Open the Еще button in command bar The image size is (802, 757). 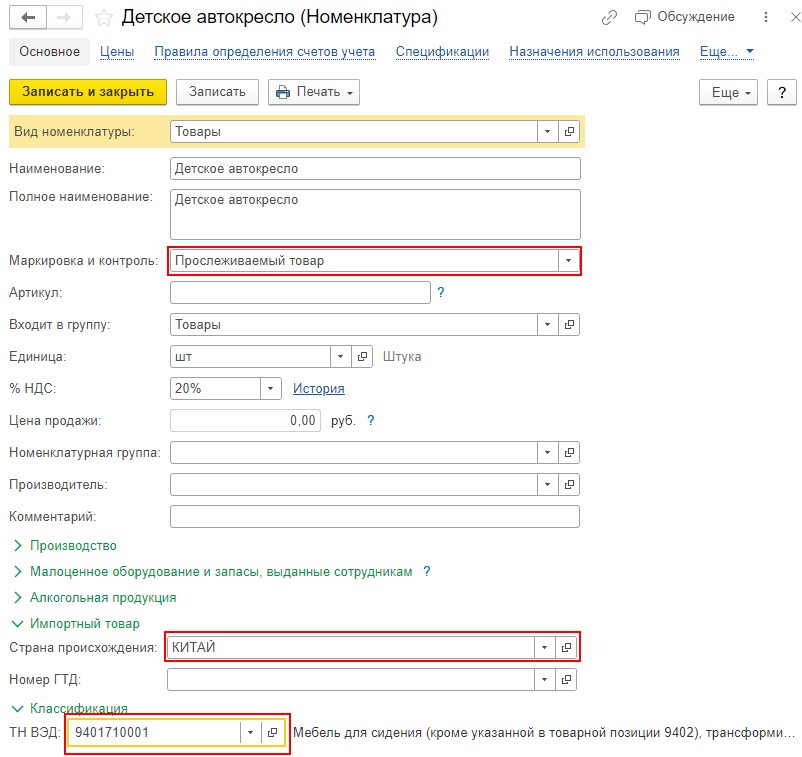tap(728, 93)
